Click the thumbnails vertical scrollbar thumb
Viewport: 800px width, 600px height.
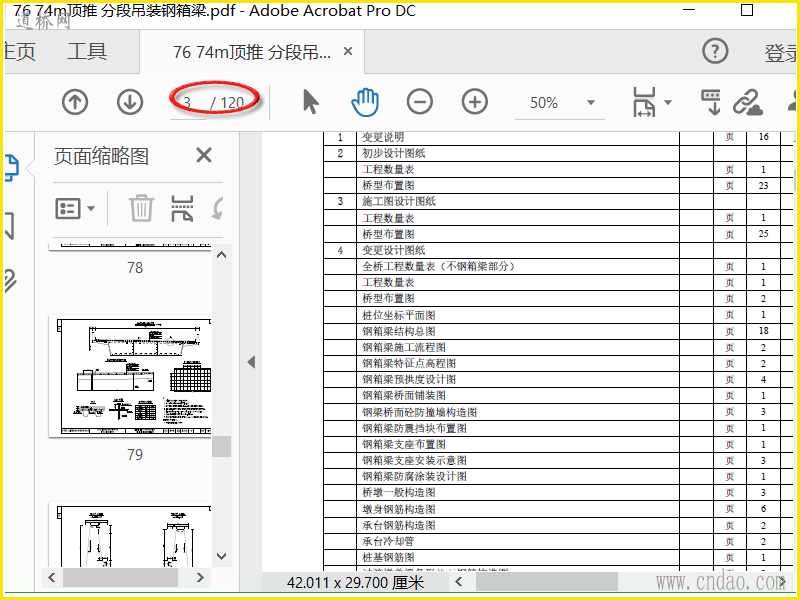point(221,446)
